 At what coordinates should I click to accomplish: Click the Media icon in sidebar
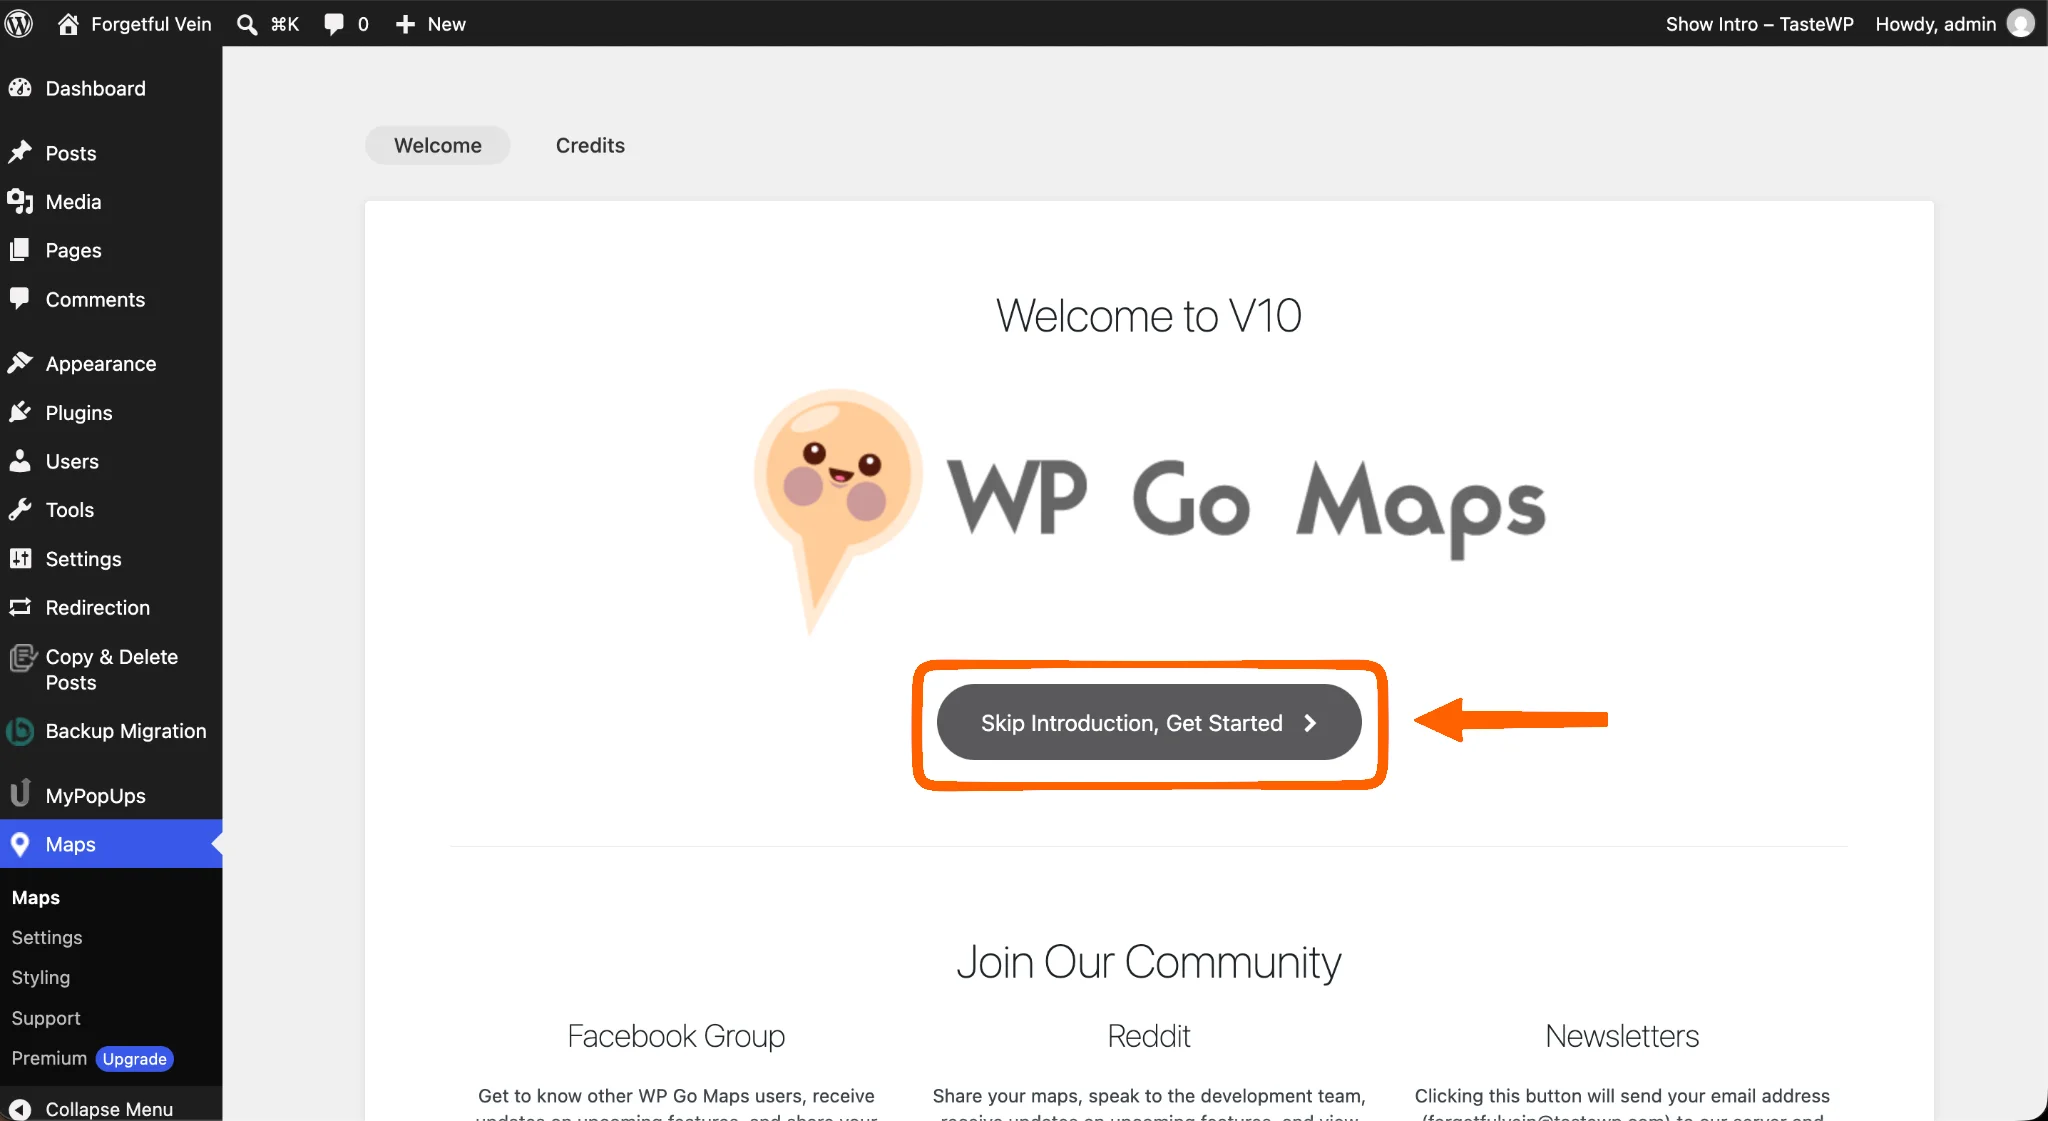coord(20,202)
